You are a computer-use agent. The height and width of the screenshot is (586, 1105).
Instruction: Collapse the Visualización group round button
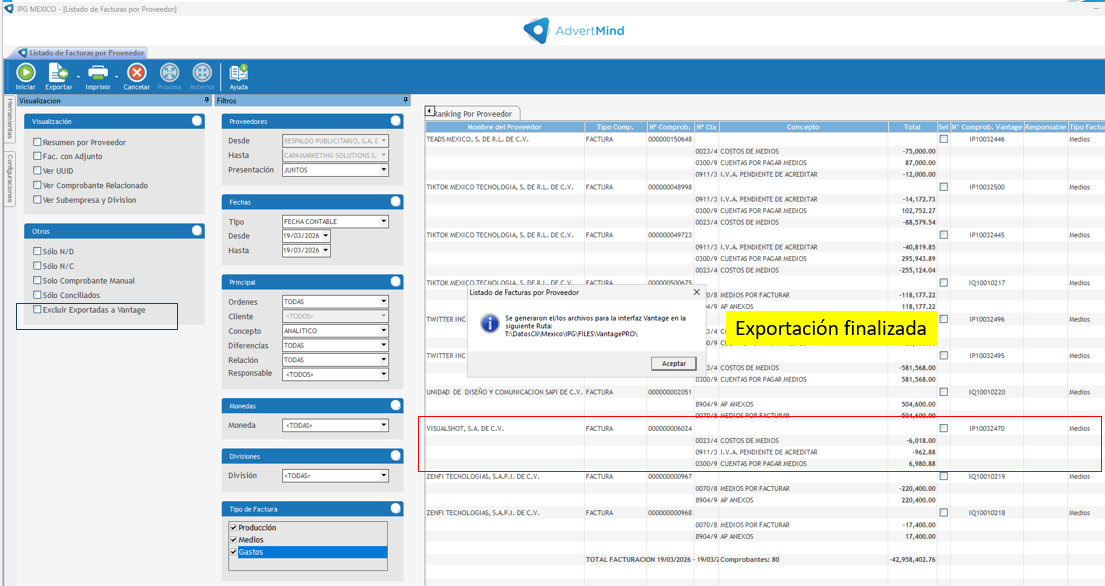197,121
